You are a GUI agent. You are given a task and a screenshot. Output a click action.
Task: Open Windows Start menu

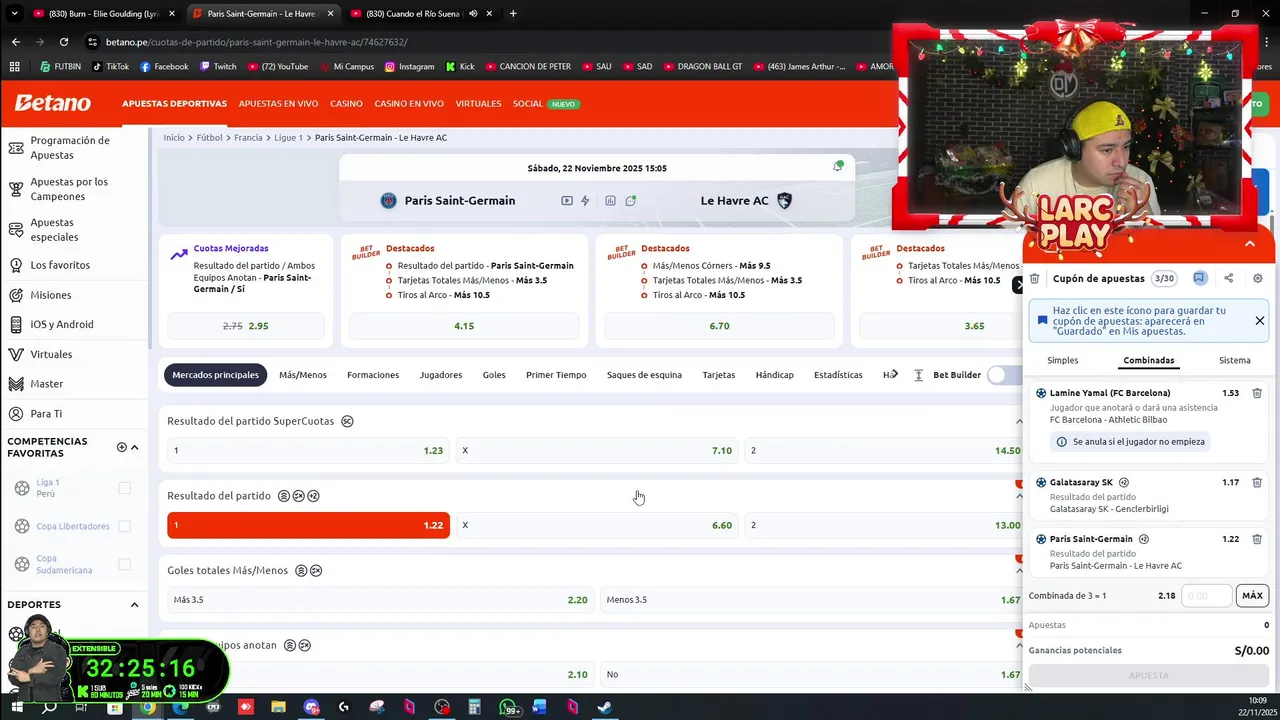(16, 707)
